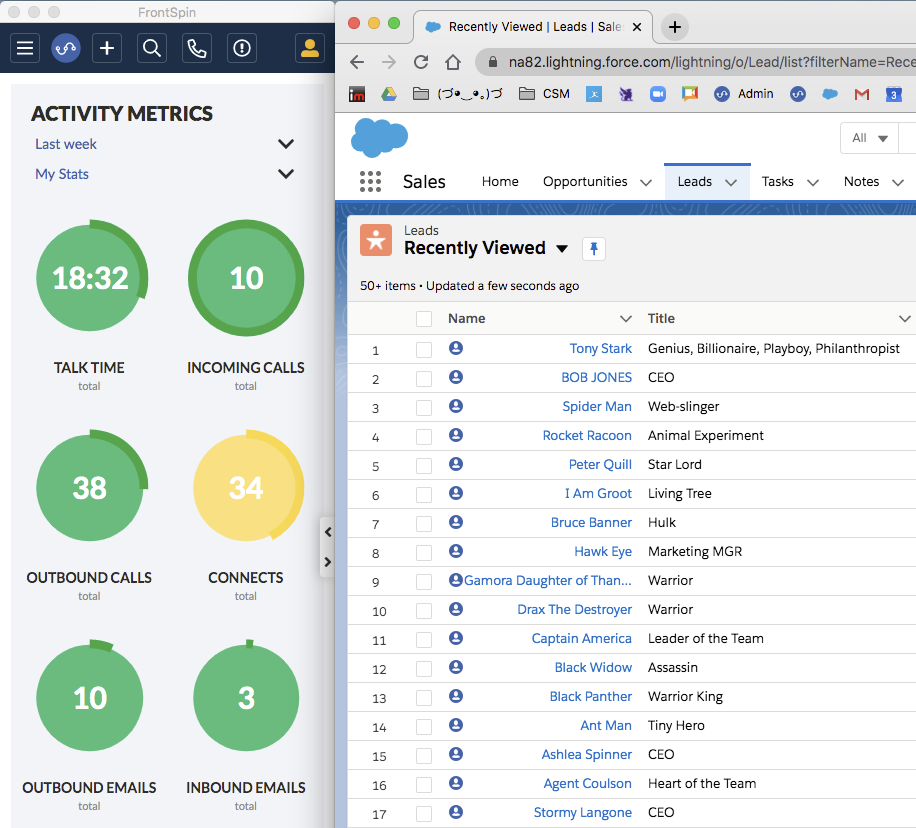Click the FrontSpin phone dialer icon

click(x=197, y=48)
